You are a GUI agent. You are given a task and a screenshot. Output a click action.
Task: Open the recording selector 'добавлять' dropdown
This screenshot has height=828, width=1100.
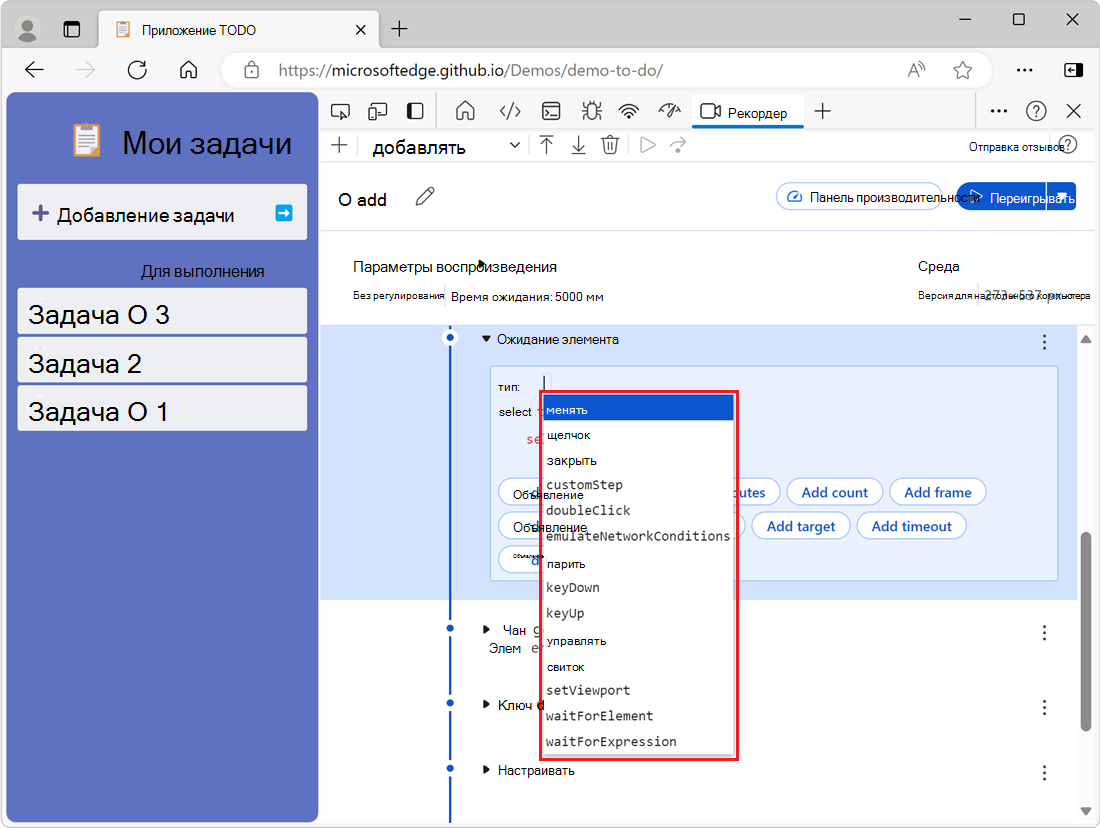445,147
